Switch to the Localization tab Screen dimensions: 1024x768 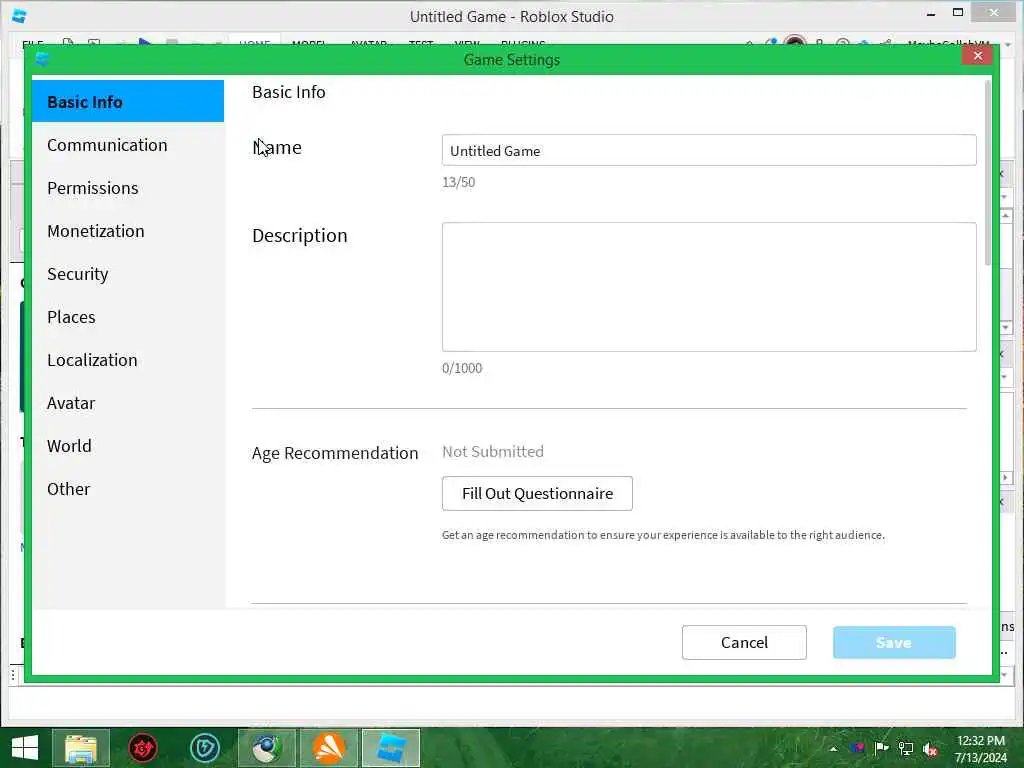pyautogui.click(x=128, y=360)
